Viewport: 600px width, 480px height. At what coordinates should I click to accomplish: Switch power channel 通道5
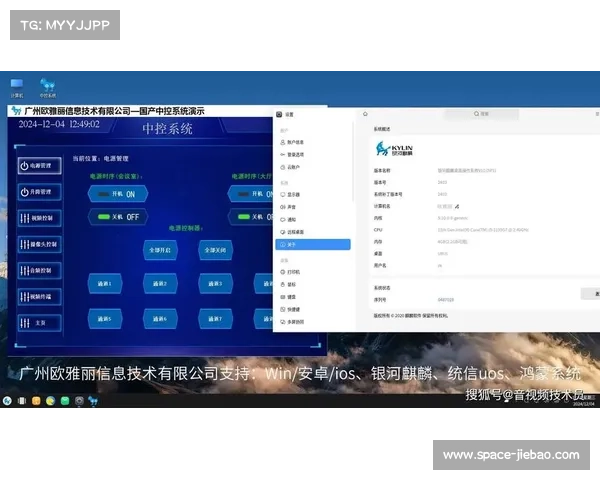coord(105,319)
